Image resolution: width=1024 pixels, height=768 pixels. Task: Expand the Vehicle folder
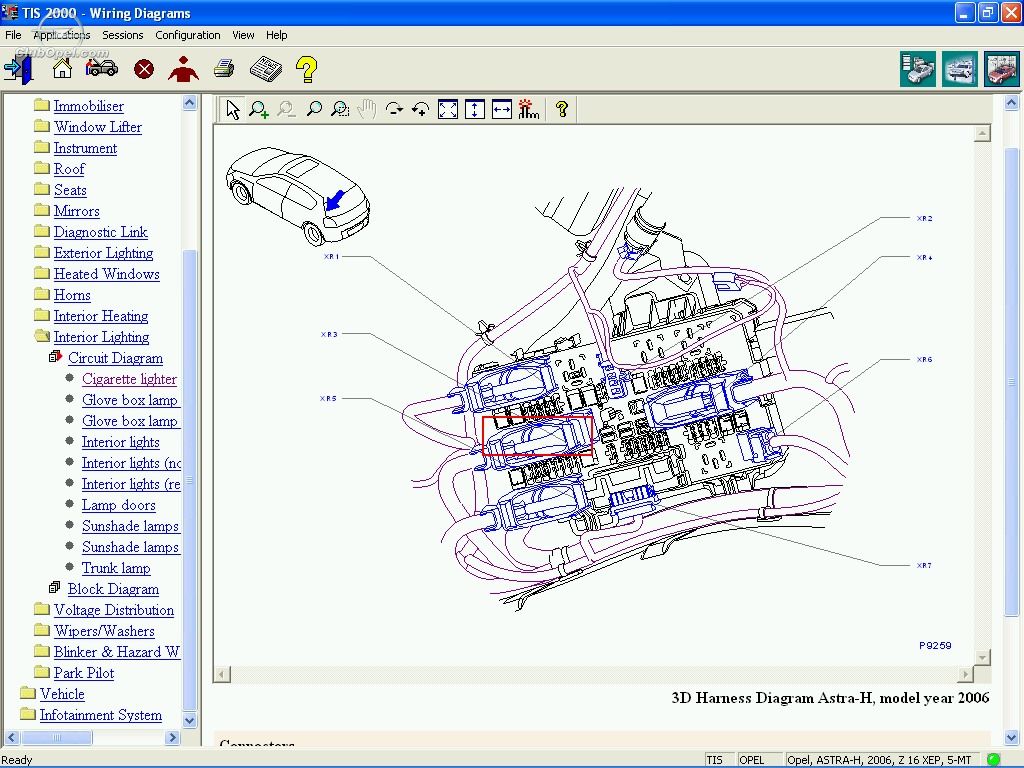tap(27, 693)
